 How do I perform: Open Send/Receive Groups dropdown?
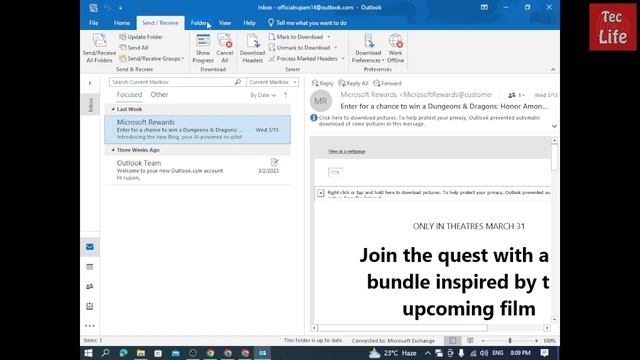tap(151, 58)
